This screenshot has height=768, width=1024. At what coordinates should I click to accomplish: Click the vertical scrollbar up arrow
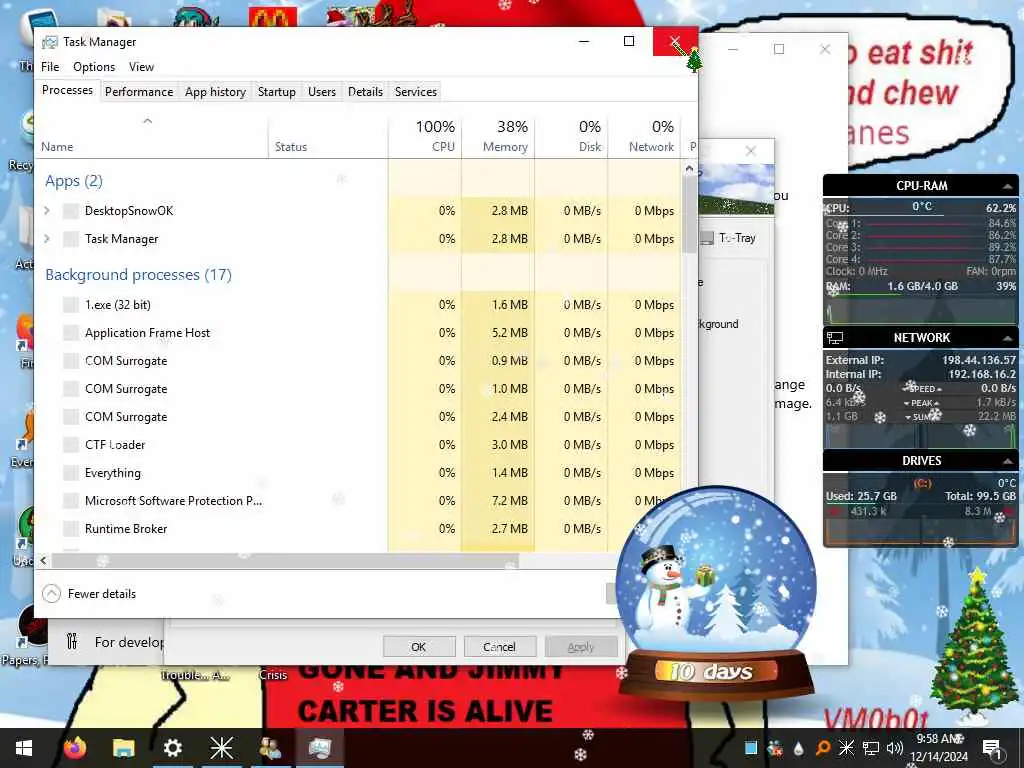(x=689, y=168)
